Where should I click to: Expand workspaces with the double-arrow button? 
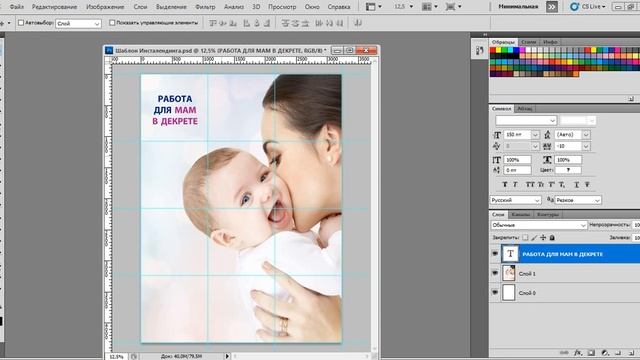[x=551, y=7]
